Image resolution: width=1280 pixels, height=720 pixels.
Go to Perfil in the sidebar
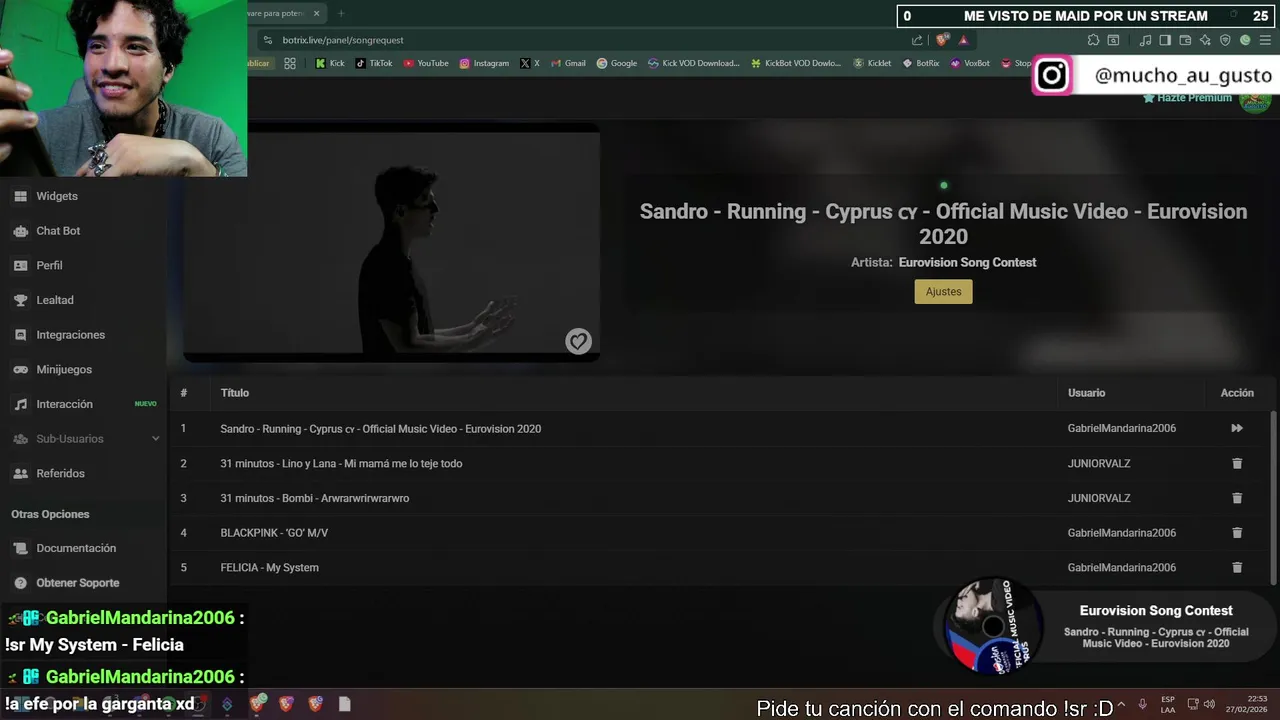pos(49,265)
